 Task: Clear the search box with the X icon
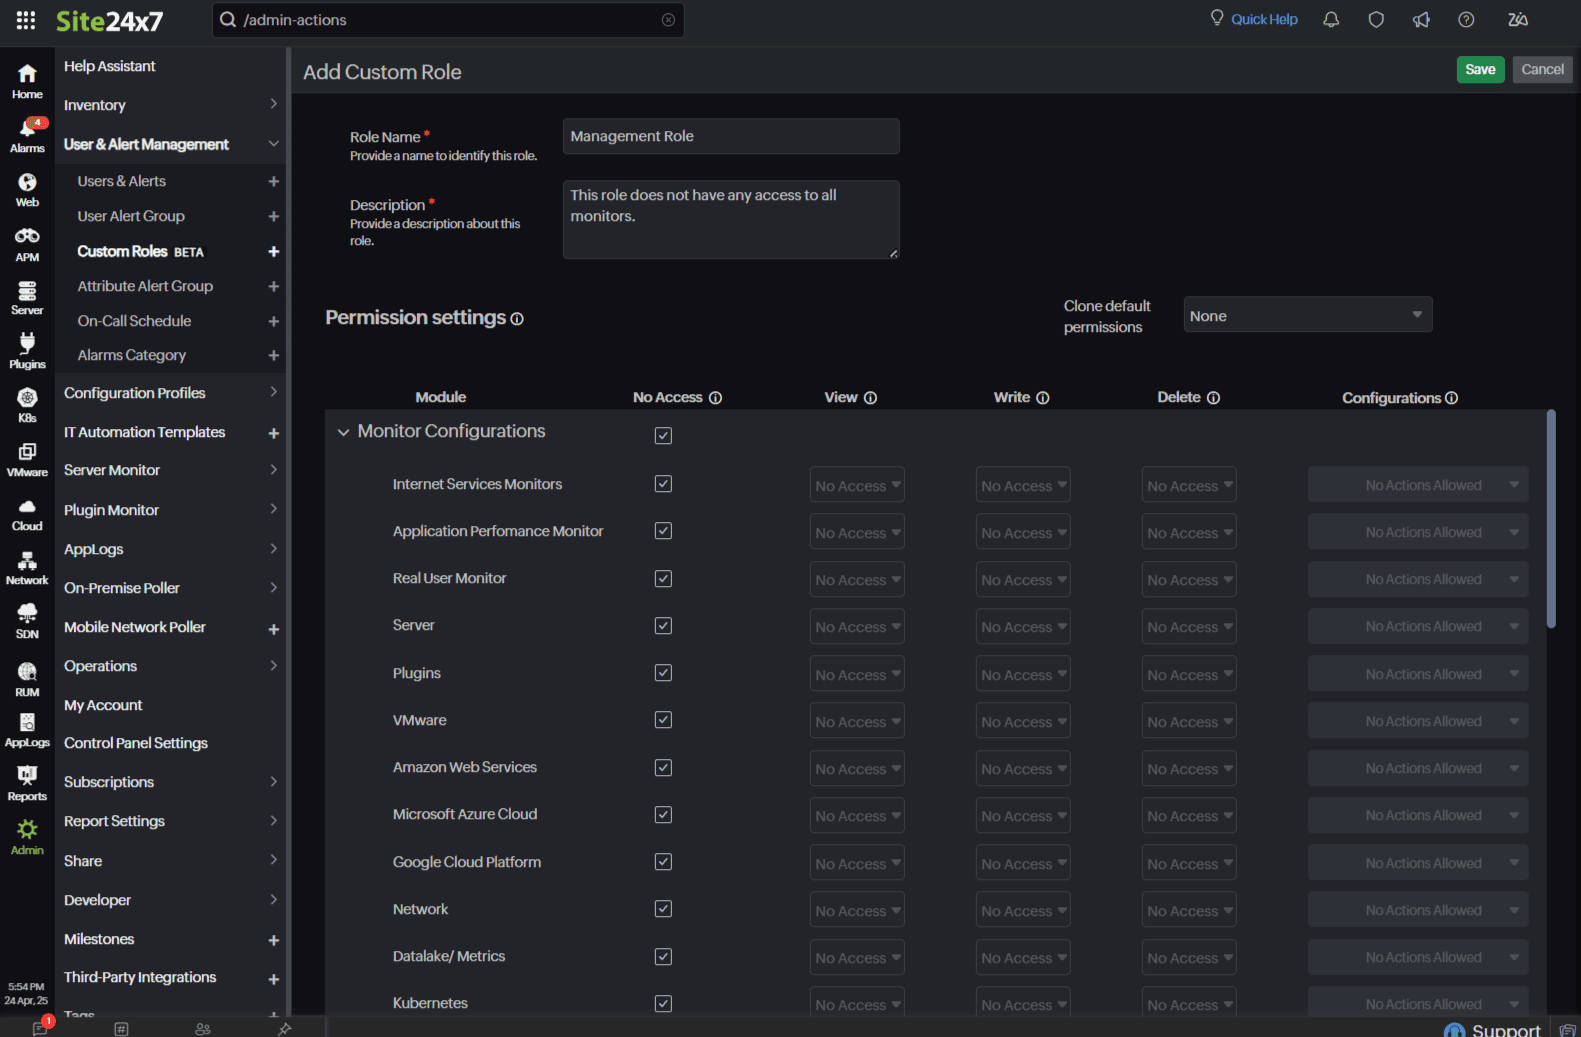pos(668,20)
